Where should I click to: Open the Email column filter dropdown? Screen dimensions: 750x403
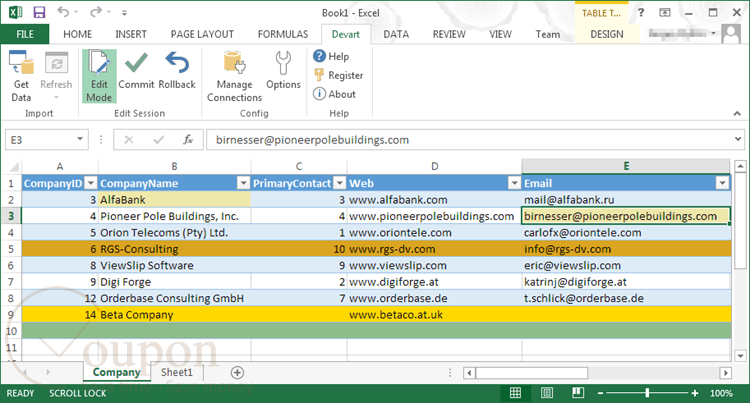coord(722,183)
